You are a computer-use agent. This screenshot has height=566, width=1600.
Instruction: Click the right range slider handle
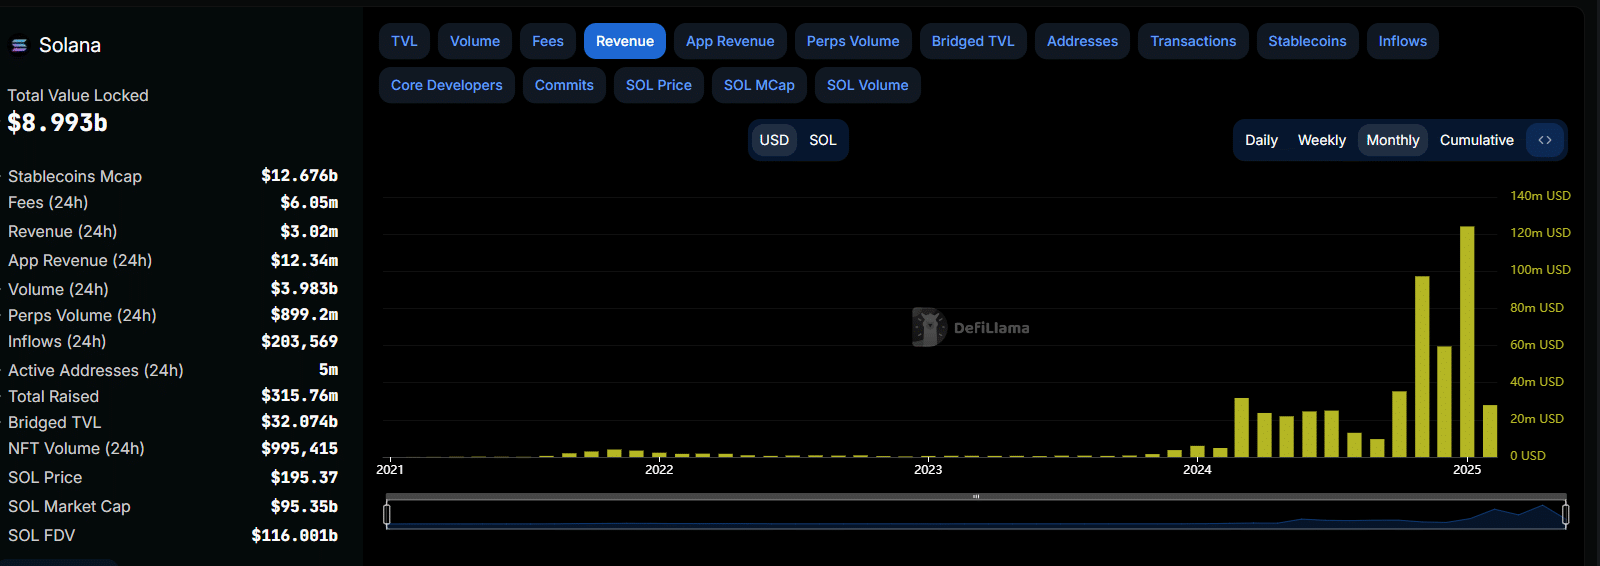[x=1565, y=514]
